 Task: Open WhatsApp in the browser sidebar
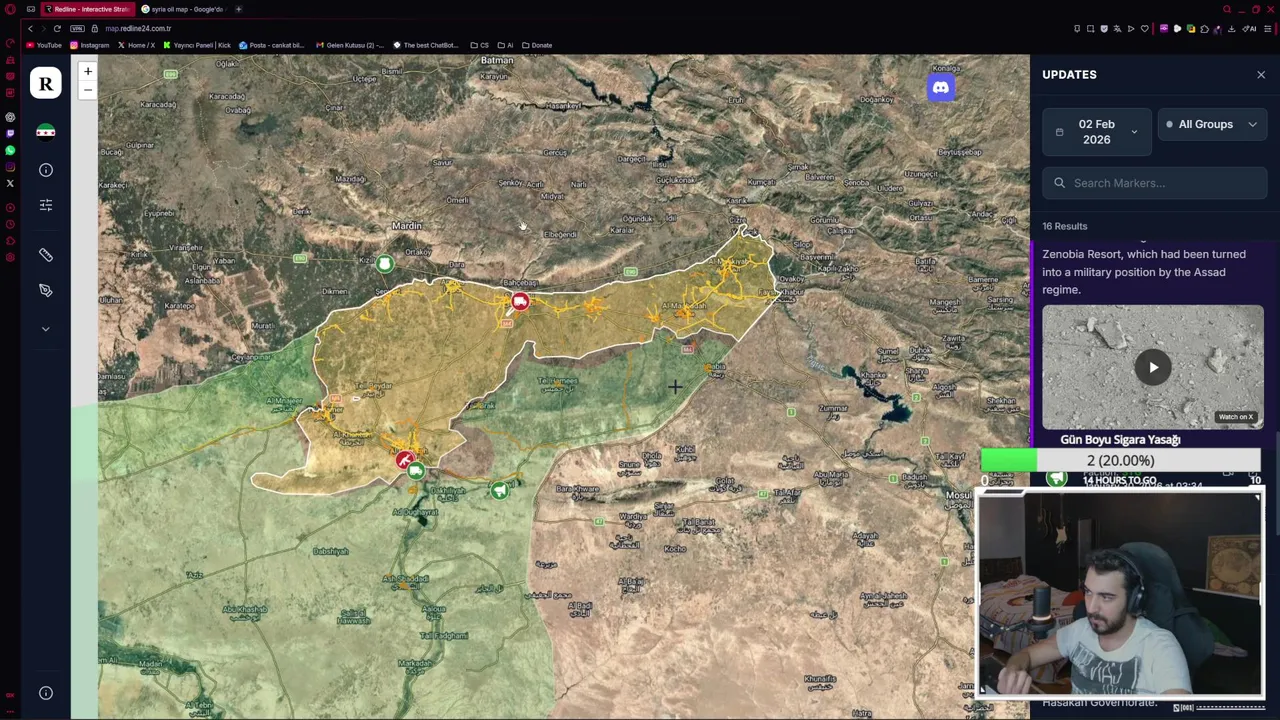click(x=10, y=150)
